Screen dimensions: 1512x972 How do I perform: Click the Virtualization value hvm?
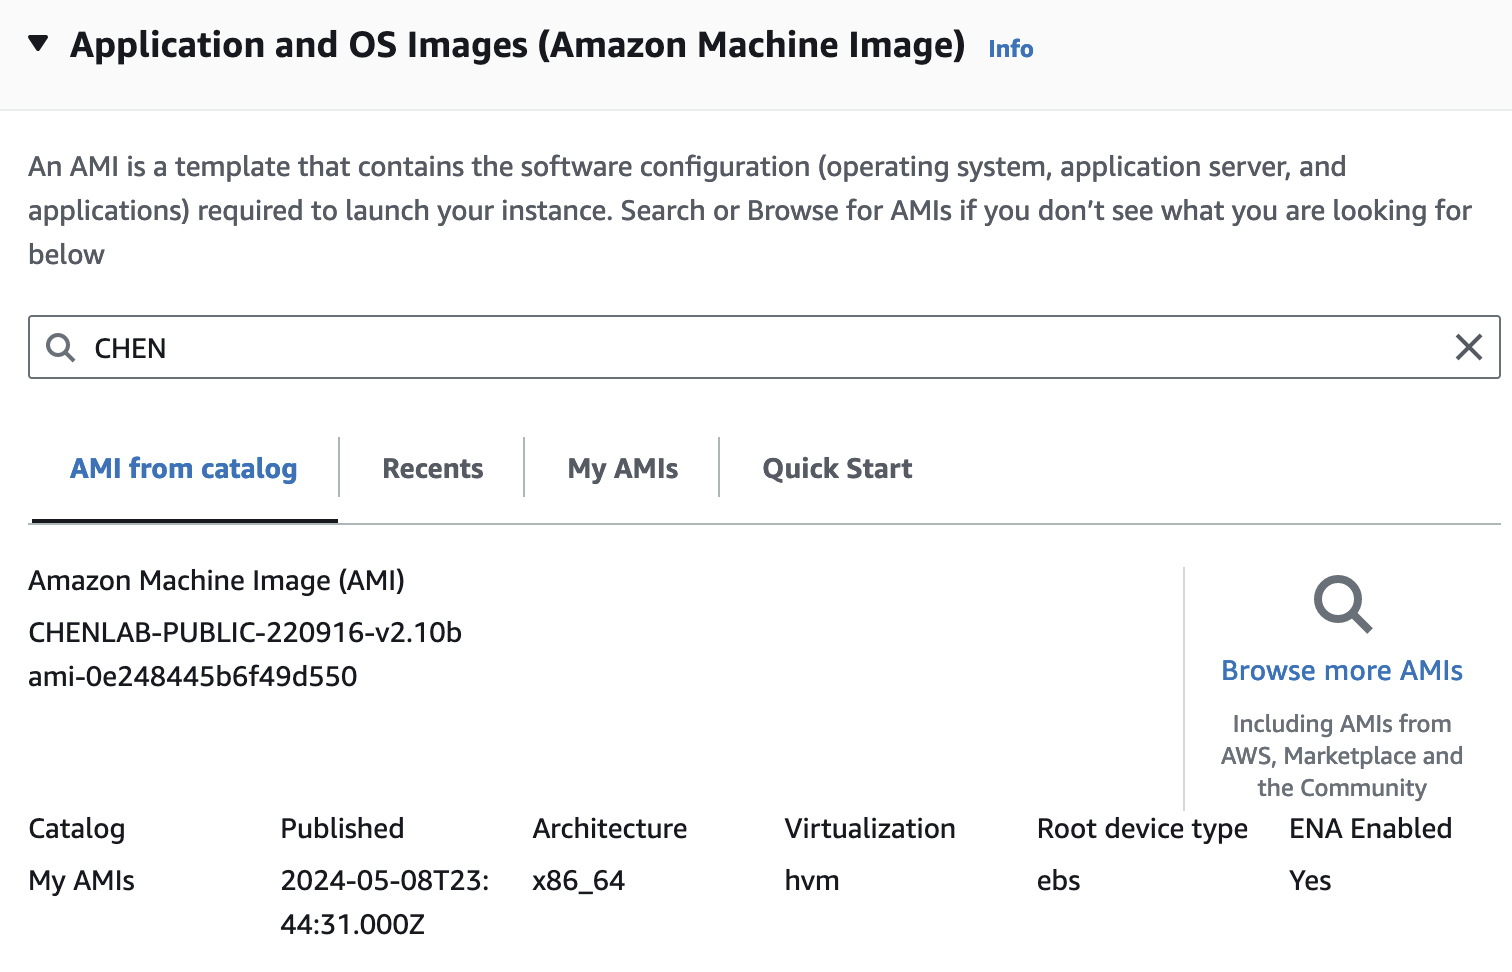click(812, 880)
